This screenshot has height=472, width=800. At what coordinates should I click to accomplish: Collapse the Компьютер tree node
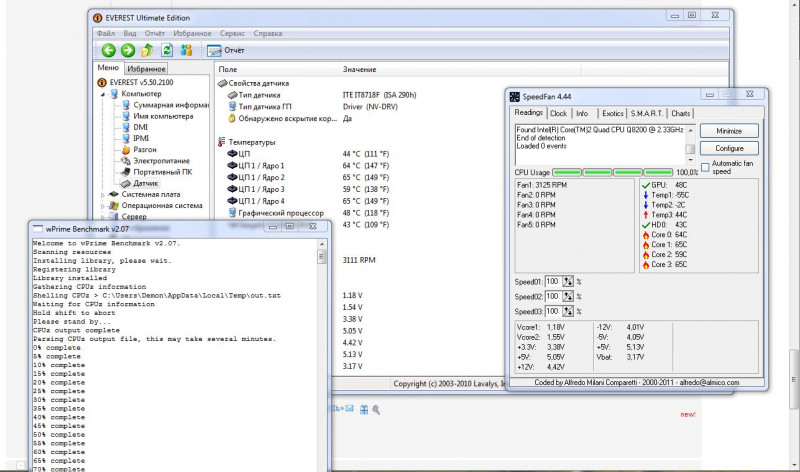pos(103,94)
